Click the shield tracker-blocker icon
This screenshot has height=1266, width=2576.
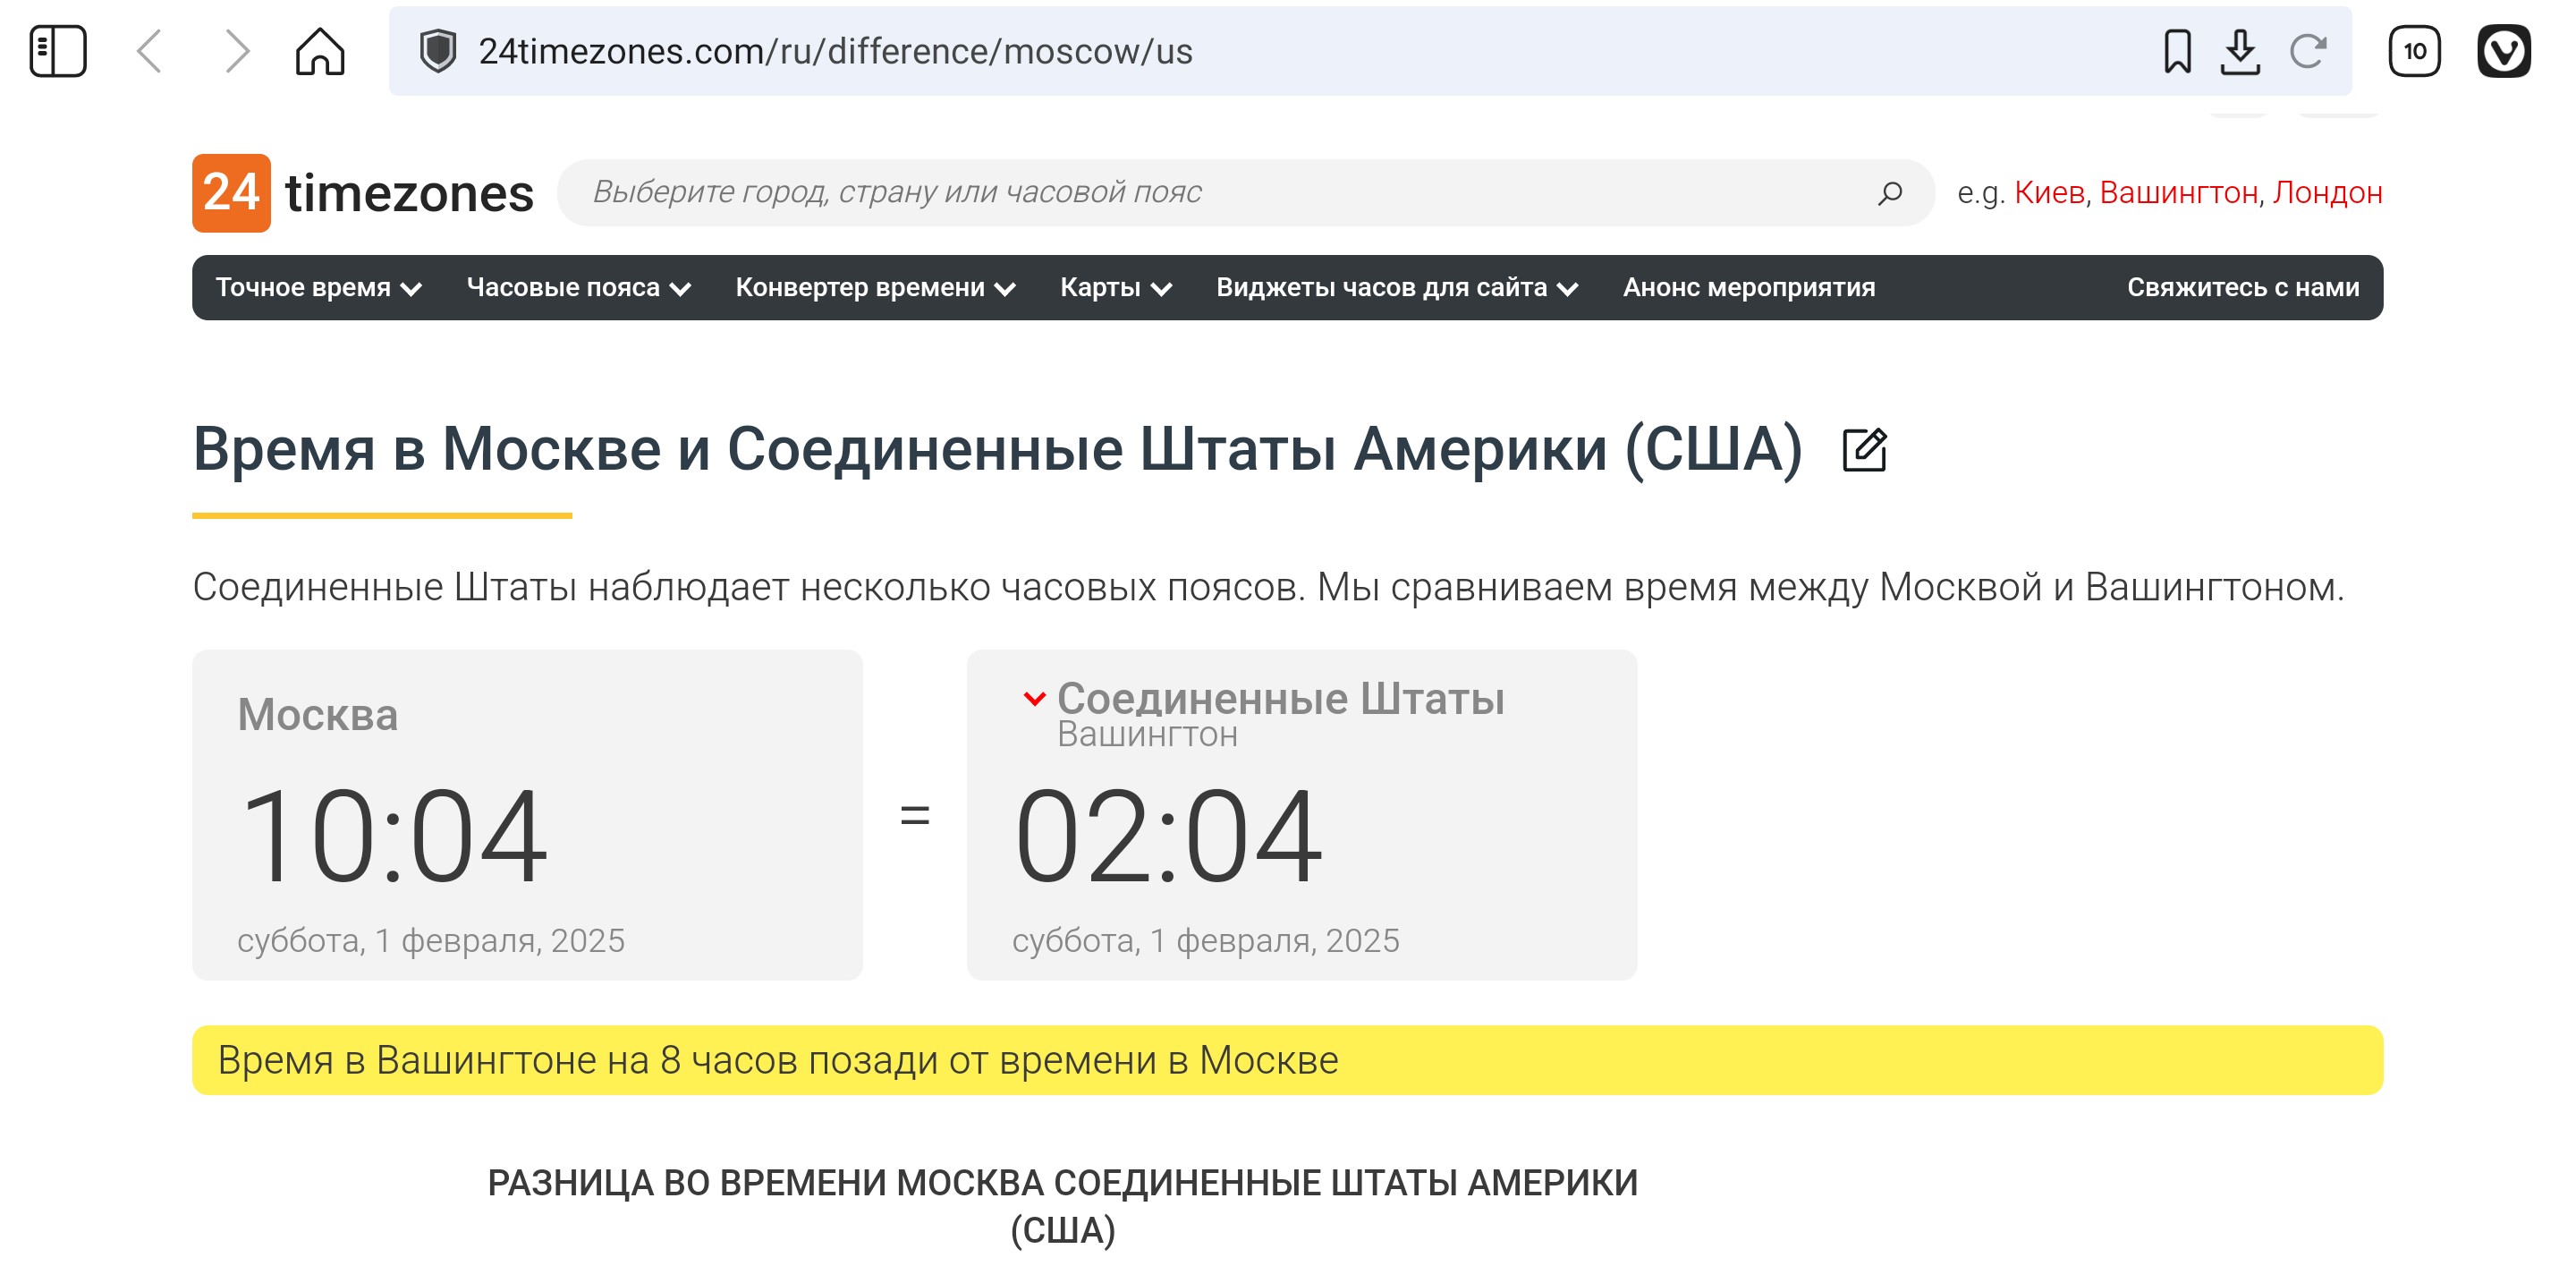[438, 51]
